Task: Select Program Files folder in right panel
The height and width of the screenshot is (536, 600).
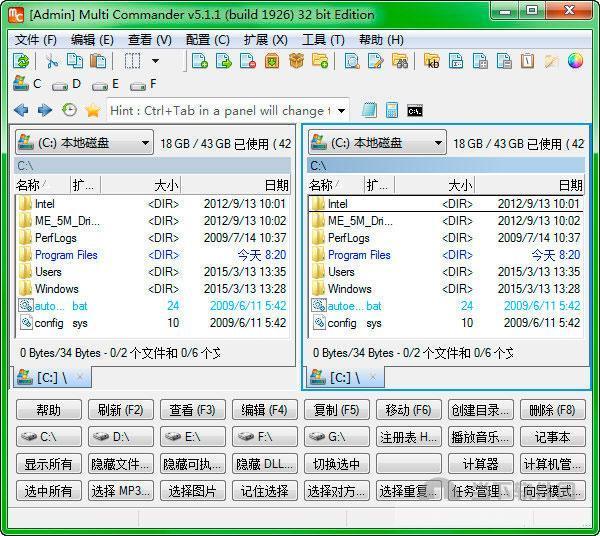Action: [x=446, y=255]
